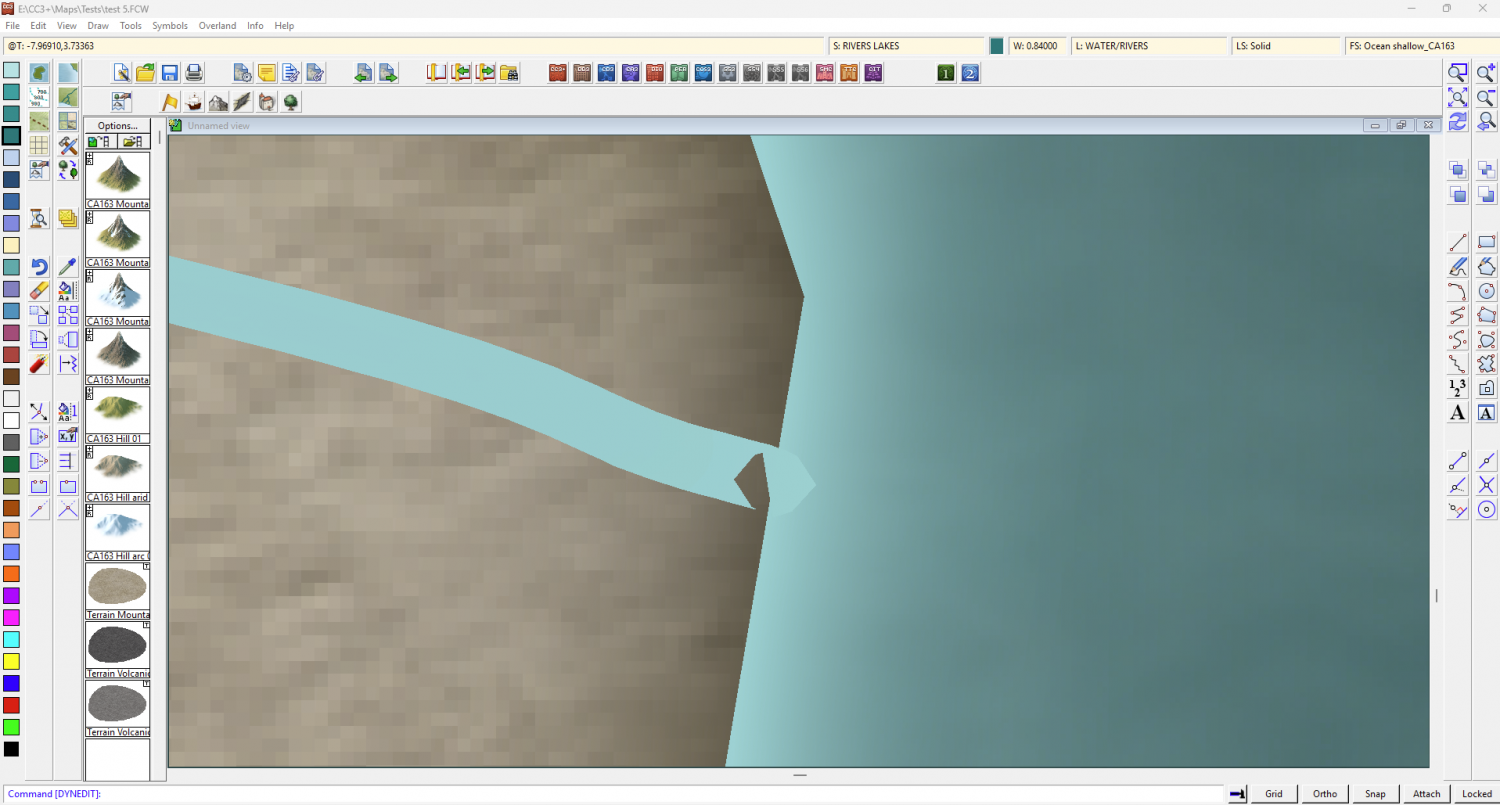Viewport: 1500px width, 805px height.
Task: Open the Symbols menu
Action: [x=169, y=25]
